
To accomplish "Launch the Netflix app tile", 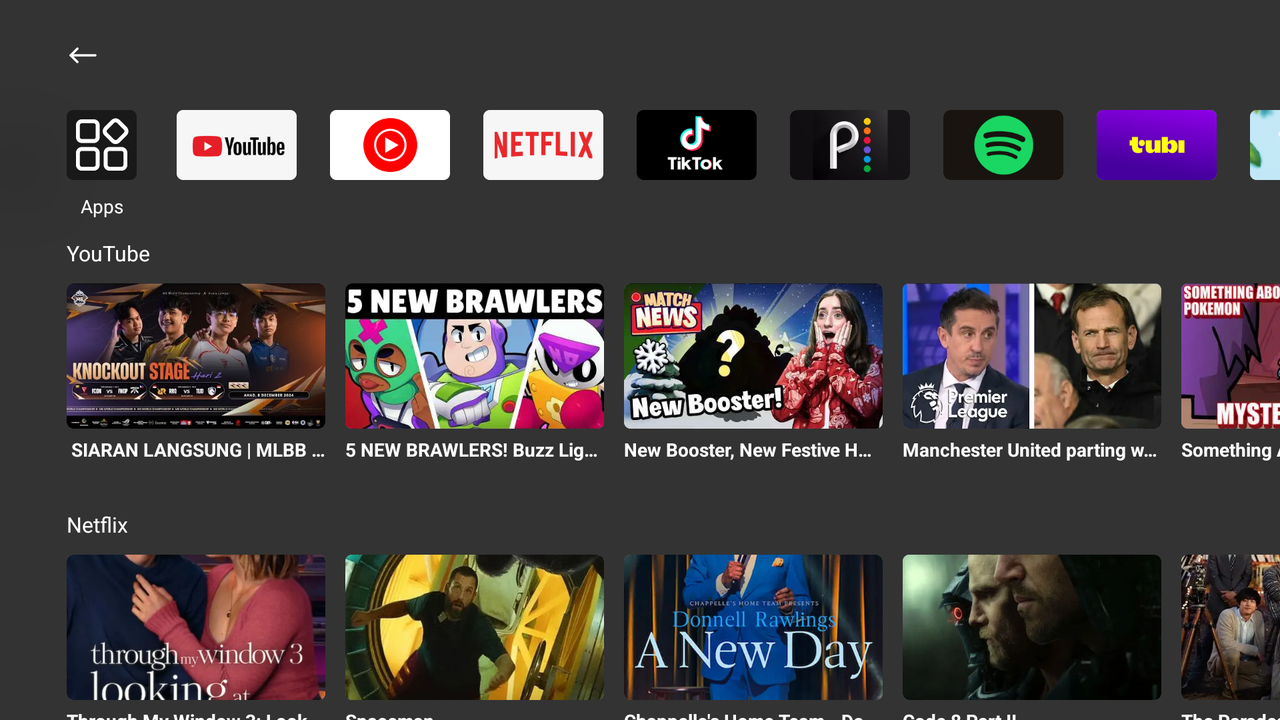I will pos(543,146).
